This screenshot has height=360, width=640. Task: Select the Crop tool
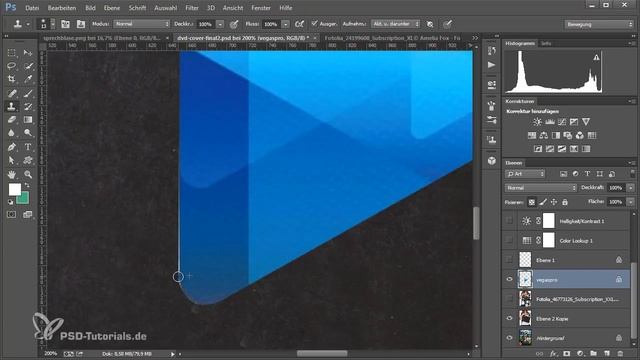pyautogui.click(x=11, y=79)
